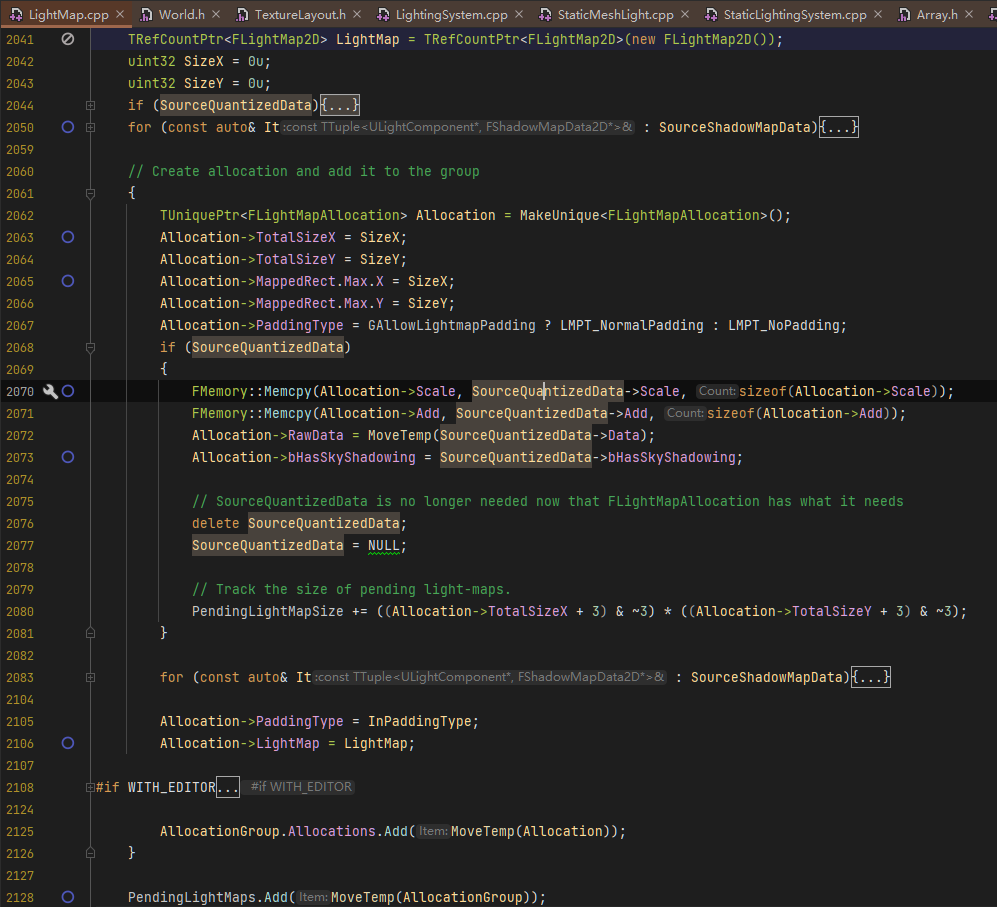The image size is (997, 907).
Task: Click the disabled breakpoint icon on line 2041
Action: pyautogui.click(x=67, y=39)
